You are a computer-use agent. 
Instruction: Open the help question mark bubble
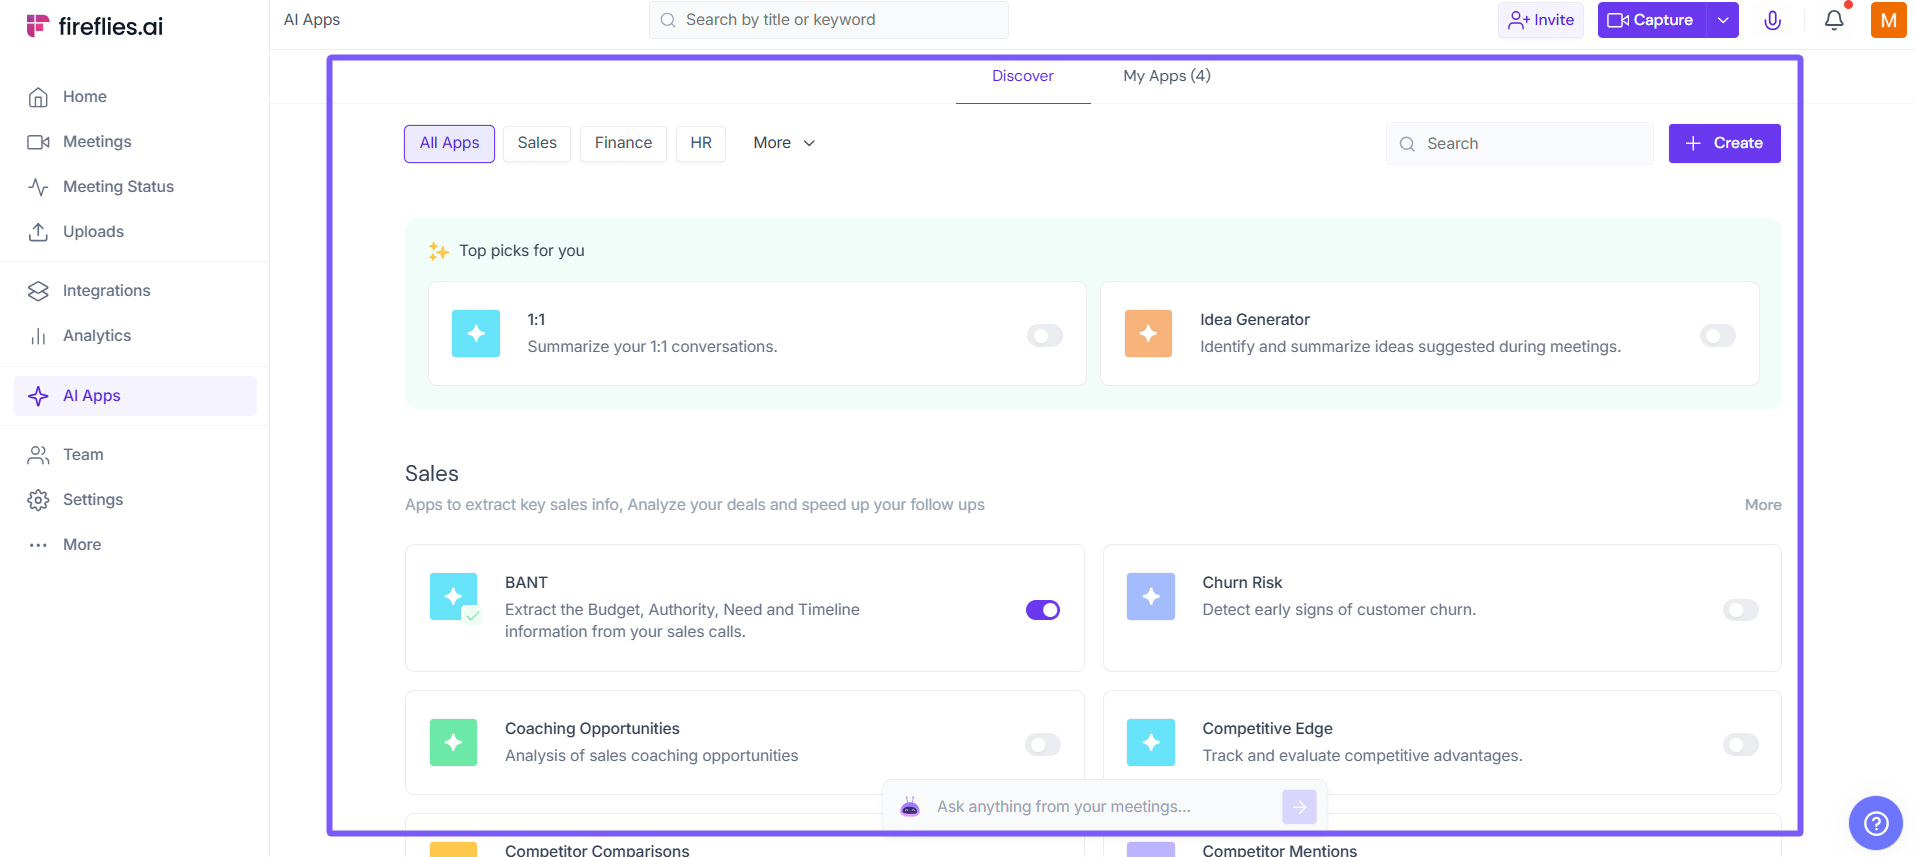pyautogui.click(x=1876, y=823)
